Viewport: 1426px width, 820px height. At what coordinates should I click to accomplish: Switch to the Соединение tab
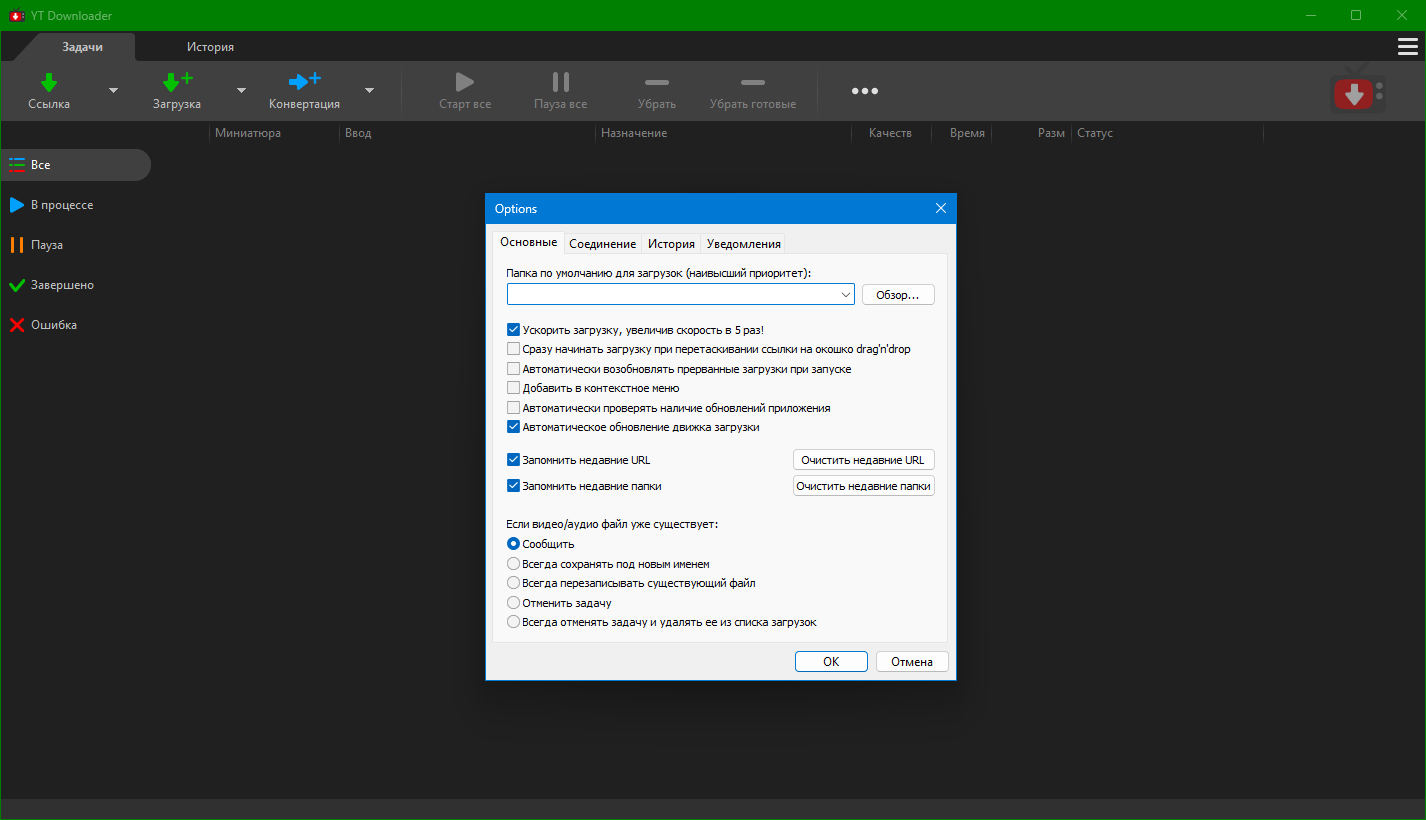[602, 244]
